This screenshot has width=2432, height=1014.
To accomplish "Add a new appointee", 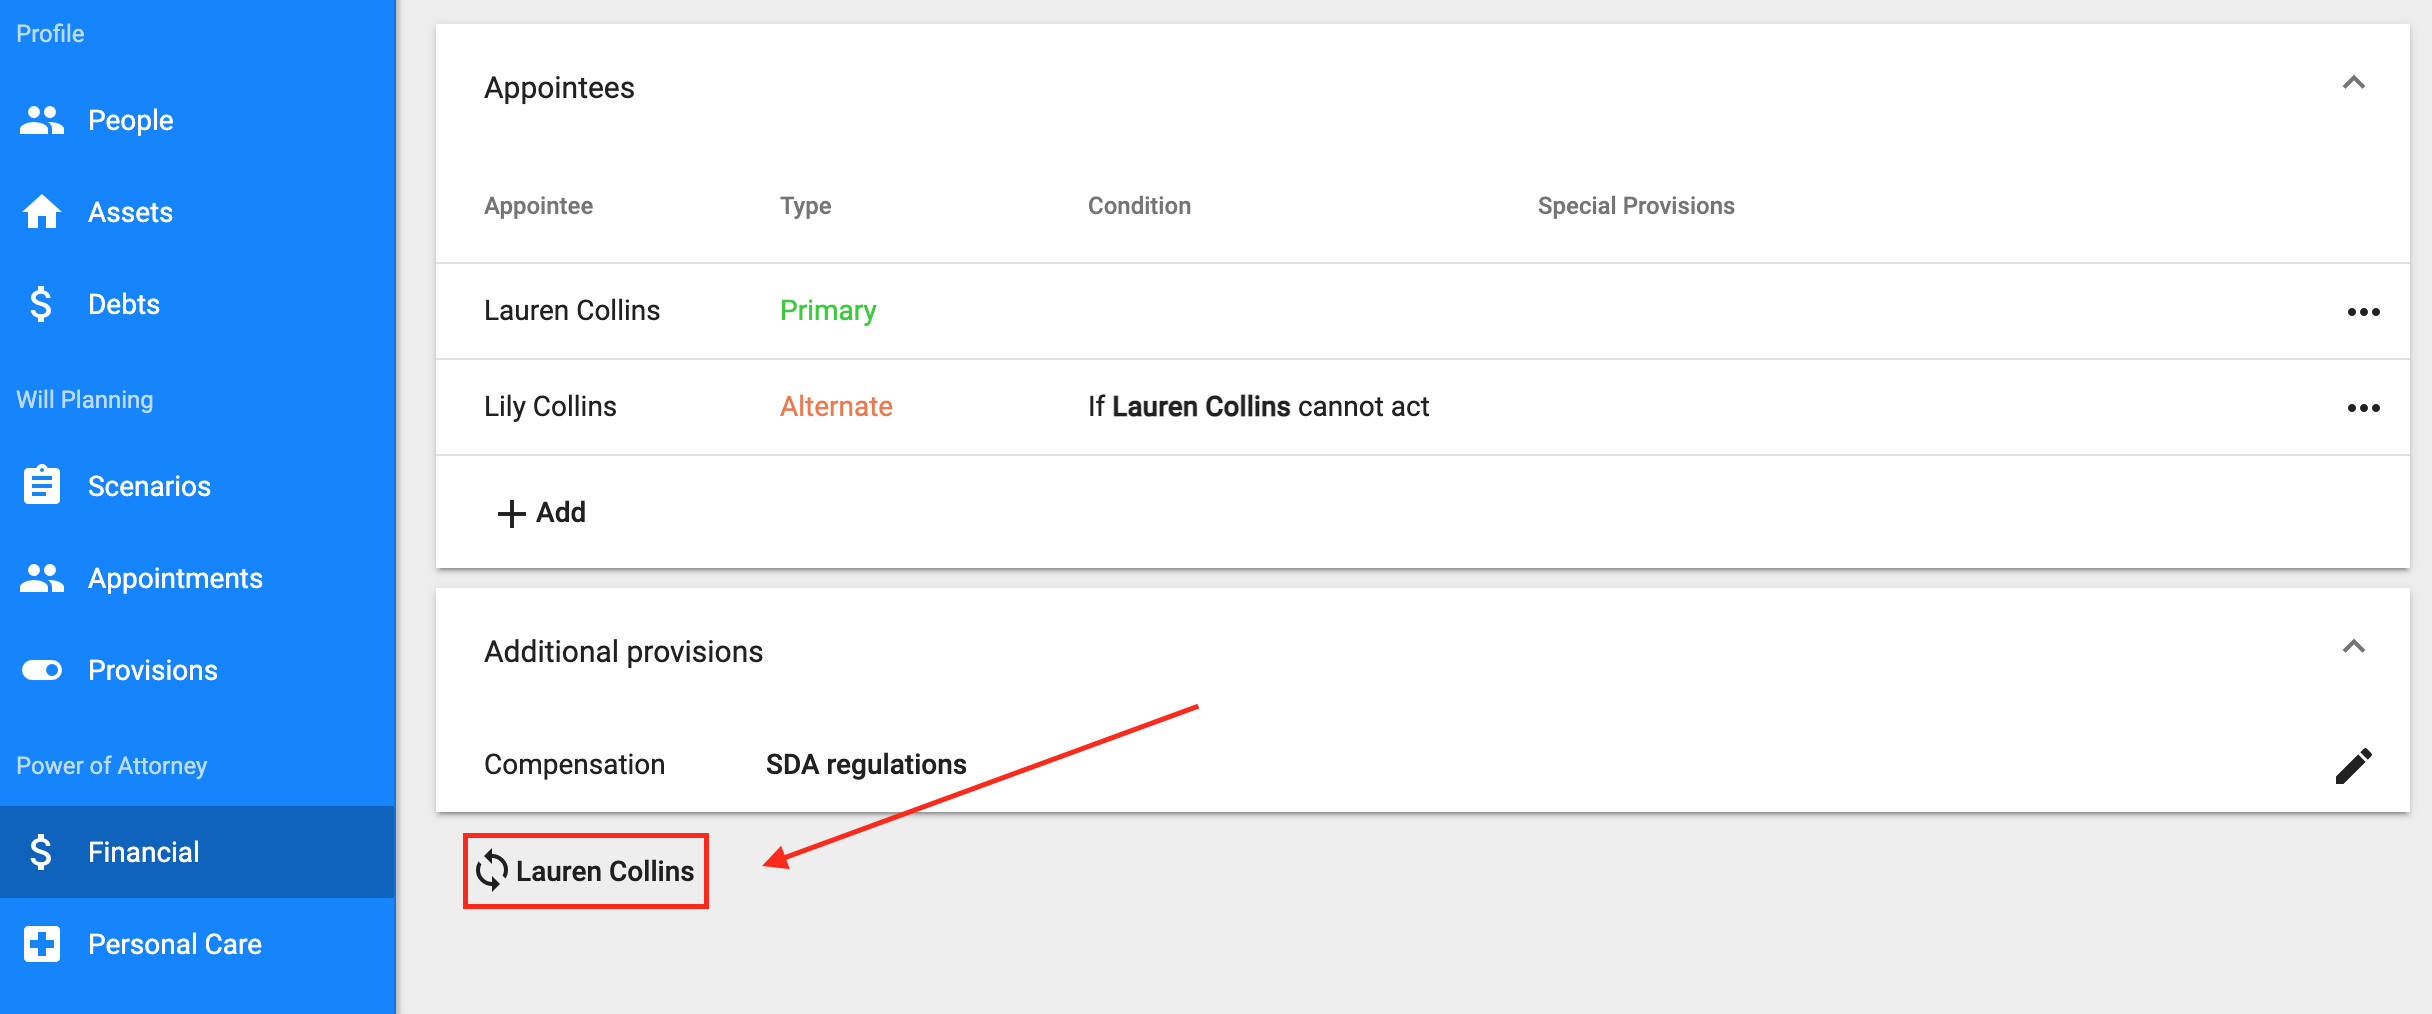I will pyautogui.click(x=541, y=513).
